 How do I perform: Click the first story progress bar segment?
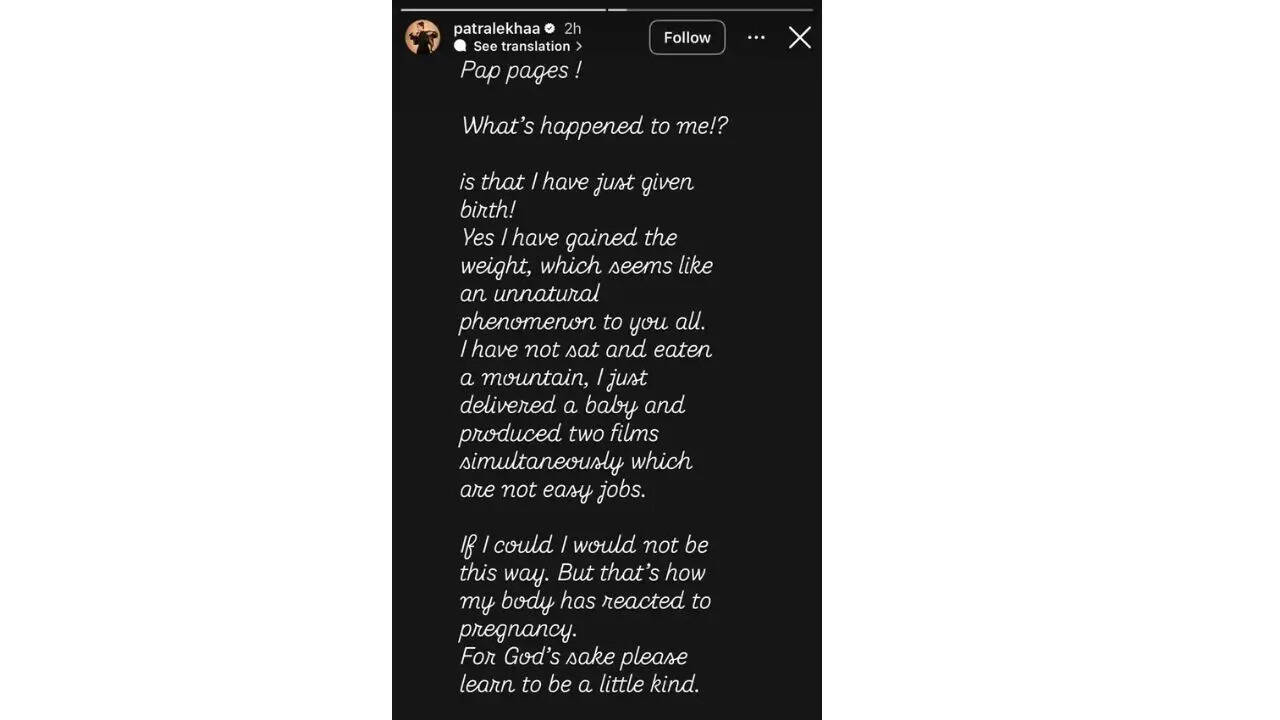(503, 10)
